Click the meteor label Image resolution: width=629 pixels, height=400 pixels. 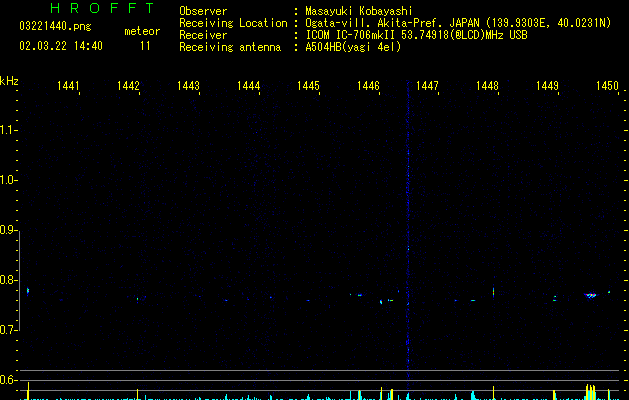tap(142, 31)
